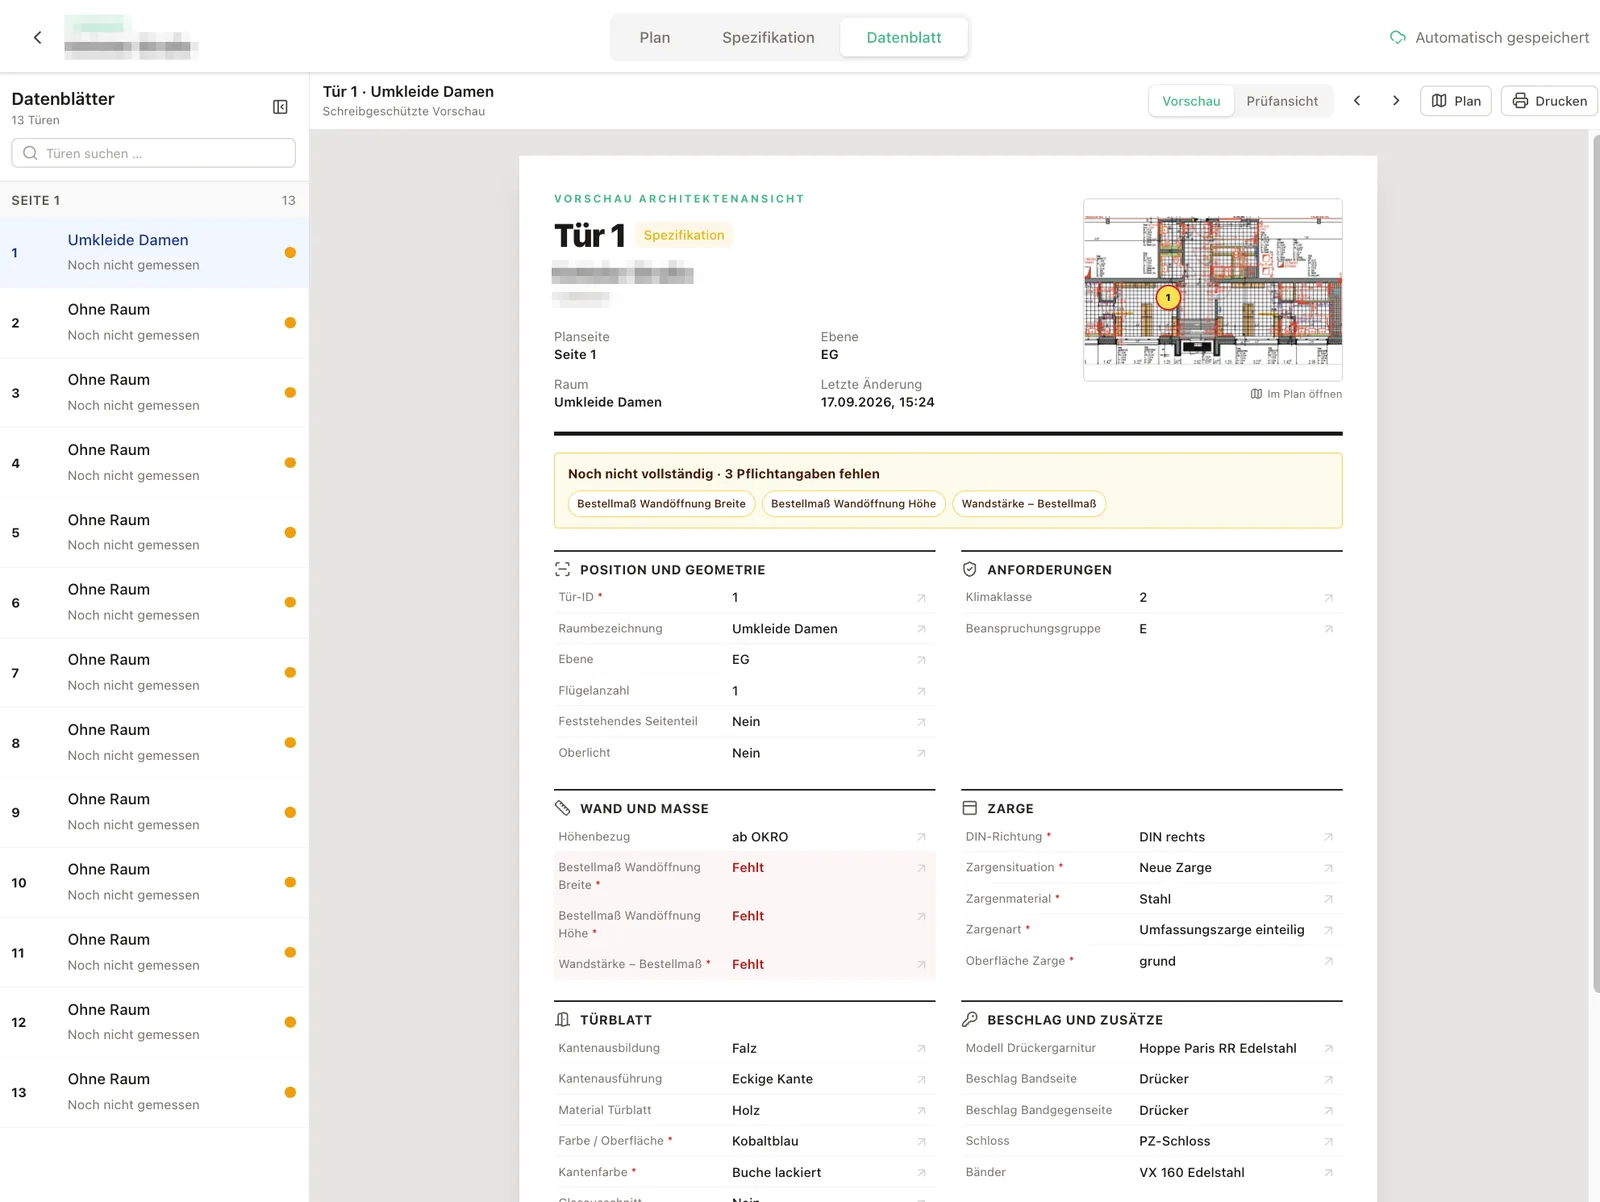The width and height of the screenshot is (1600, 1202).
Task: Print the datasheet with Drucken
Action: coord(1549,101)
